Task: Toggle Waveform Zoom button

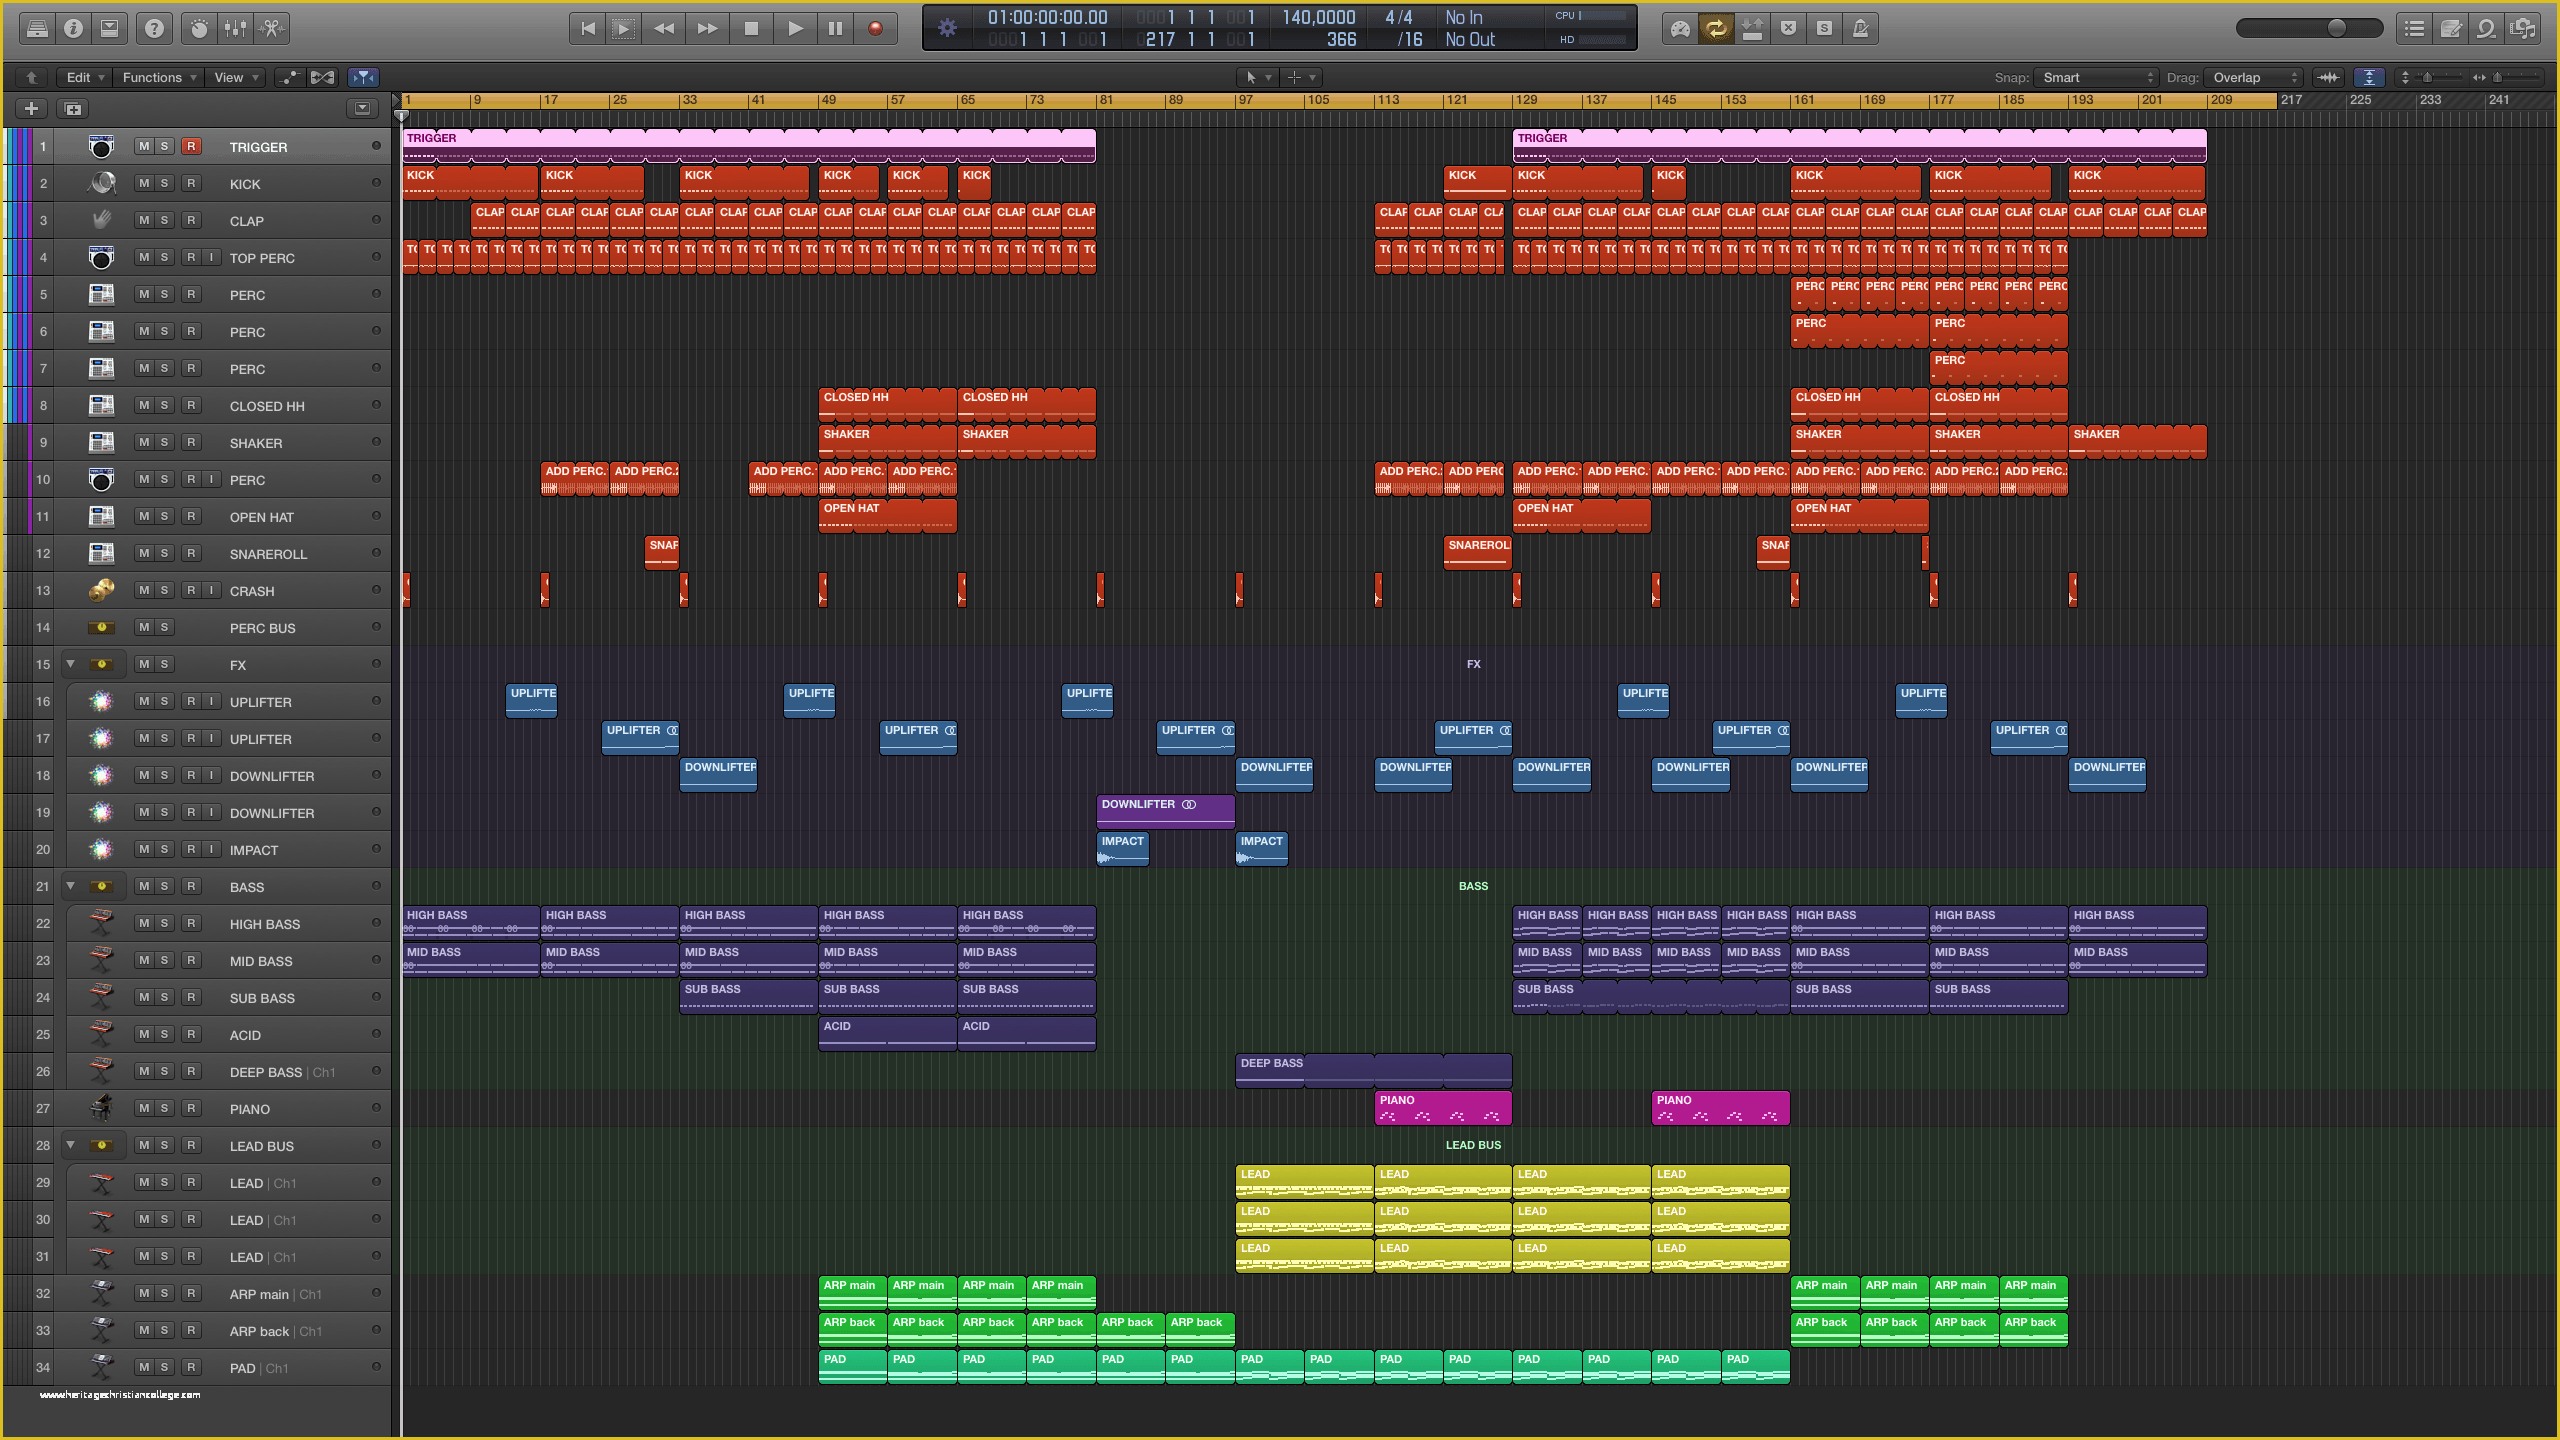Action: [2328, 77]
